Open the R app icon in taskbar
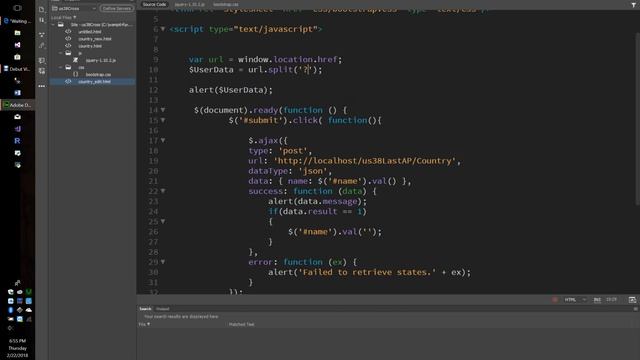This screenshot has height=360, width=640. (x=17, y=141)
